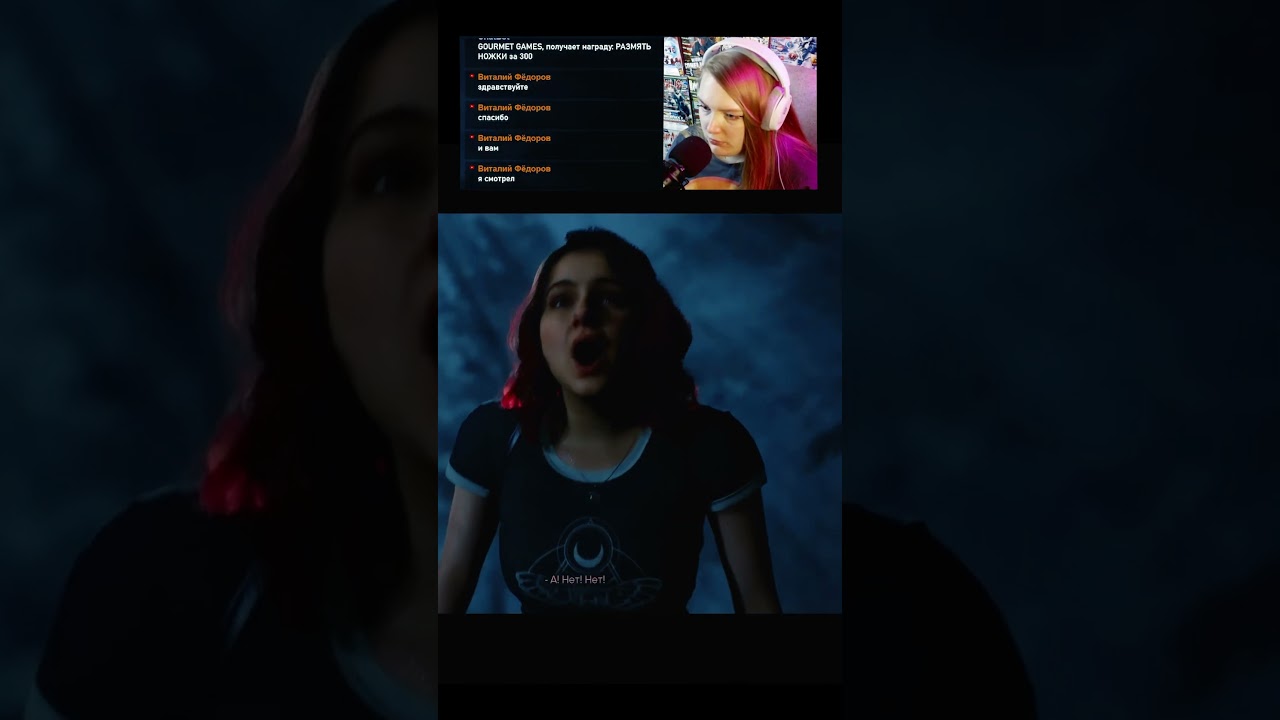Click the chat message "здравствуйте"
Viewport: 1280px width, 720px height.
tap(503, 88)
